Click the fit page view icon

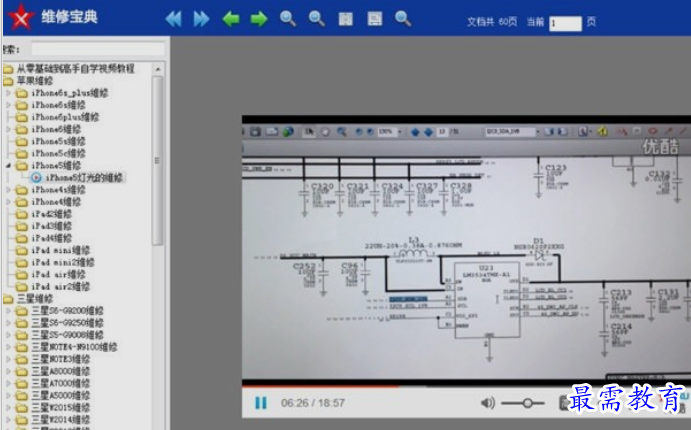click(346, 19)
